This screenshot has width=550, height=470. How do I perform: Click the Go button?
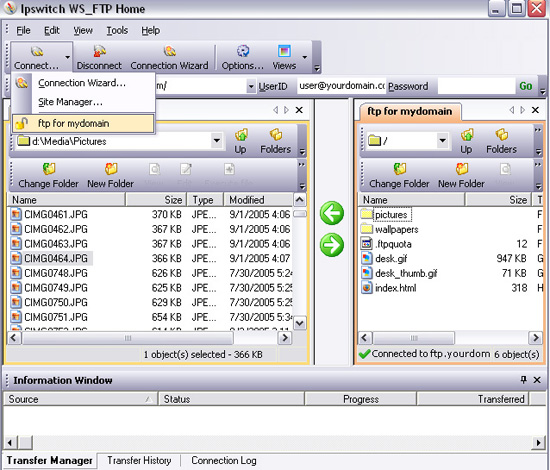click(x=526, y=86)
